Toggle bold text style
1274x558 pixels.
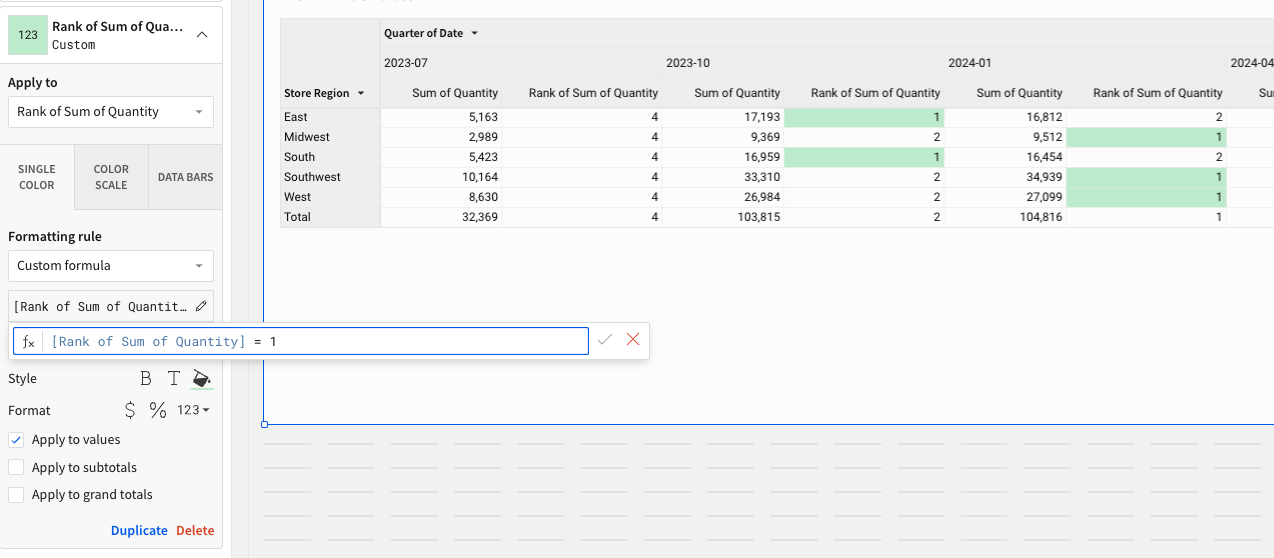tap(146, 379)
